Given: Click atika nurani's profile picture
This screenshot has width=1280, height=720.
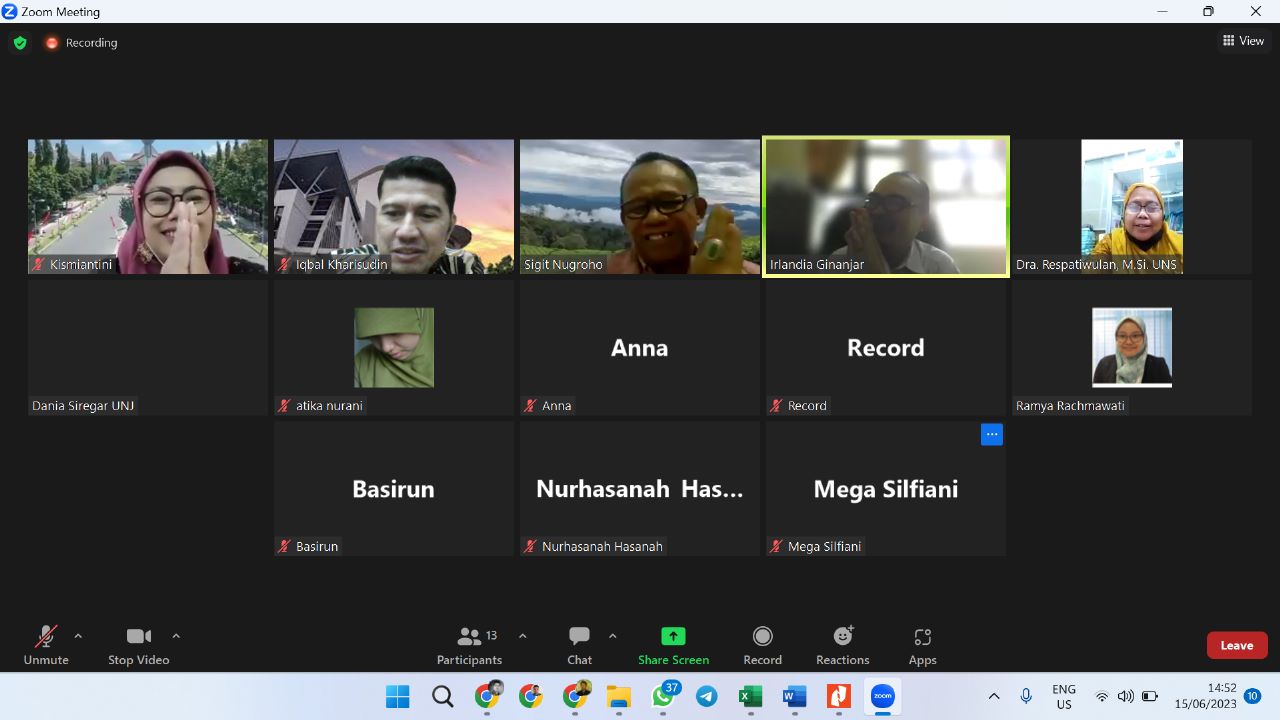Looking at the screenshot, I should pos(394,347).
